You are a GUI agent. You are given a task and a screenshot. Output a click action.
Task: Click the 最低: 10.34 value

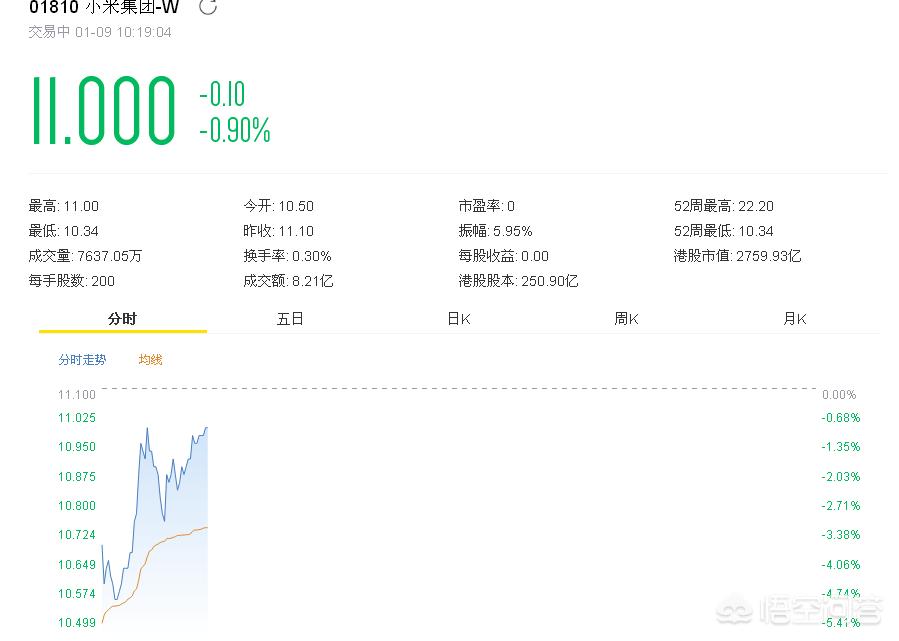click(64, 231)
